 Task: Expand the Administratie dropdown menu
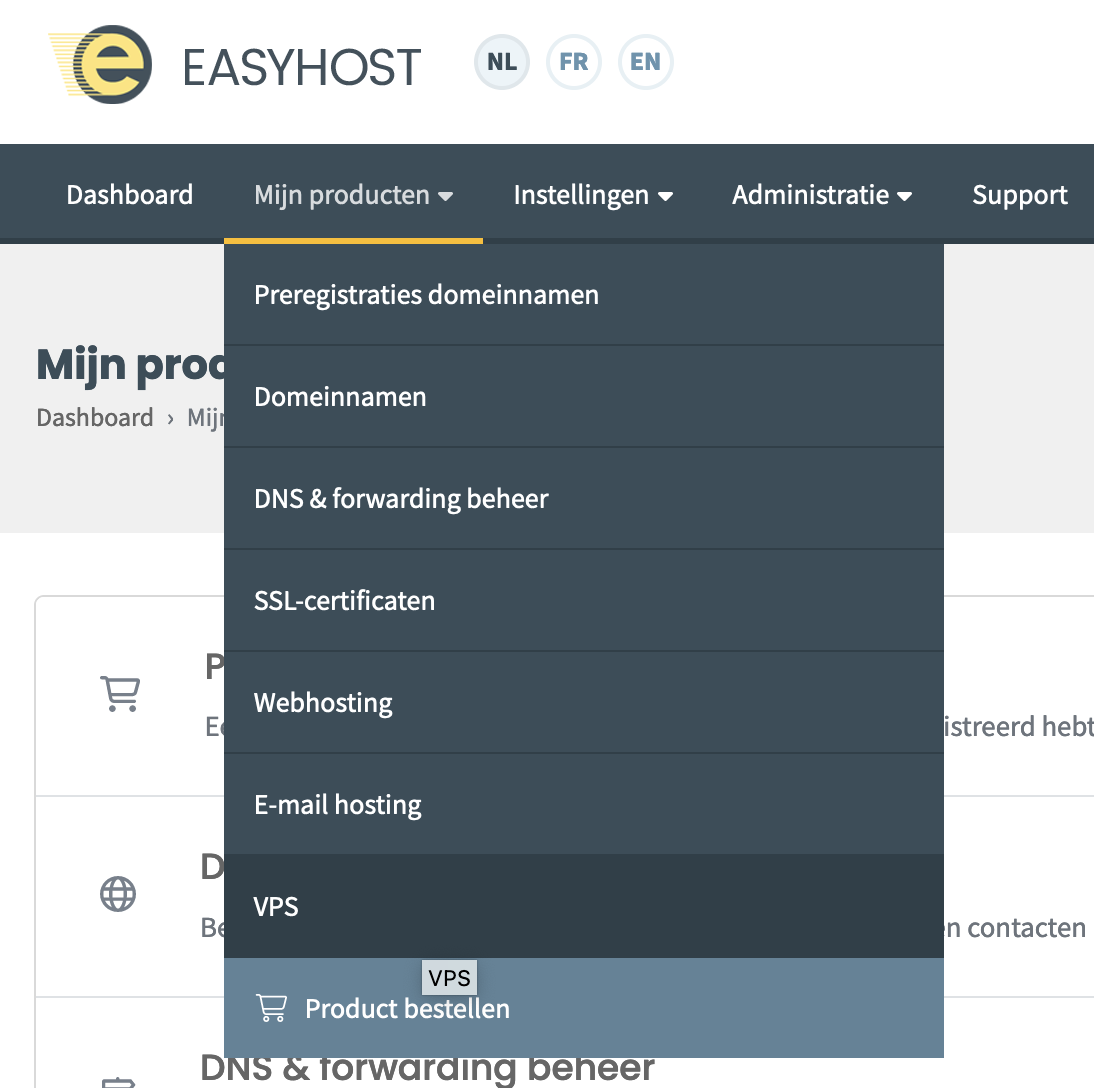tap(821, 195)
